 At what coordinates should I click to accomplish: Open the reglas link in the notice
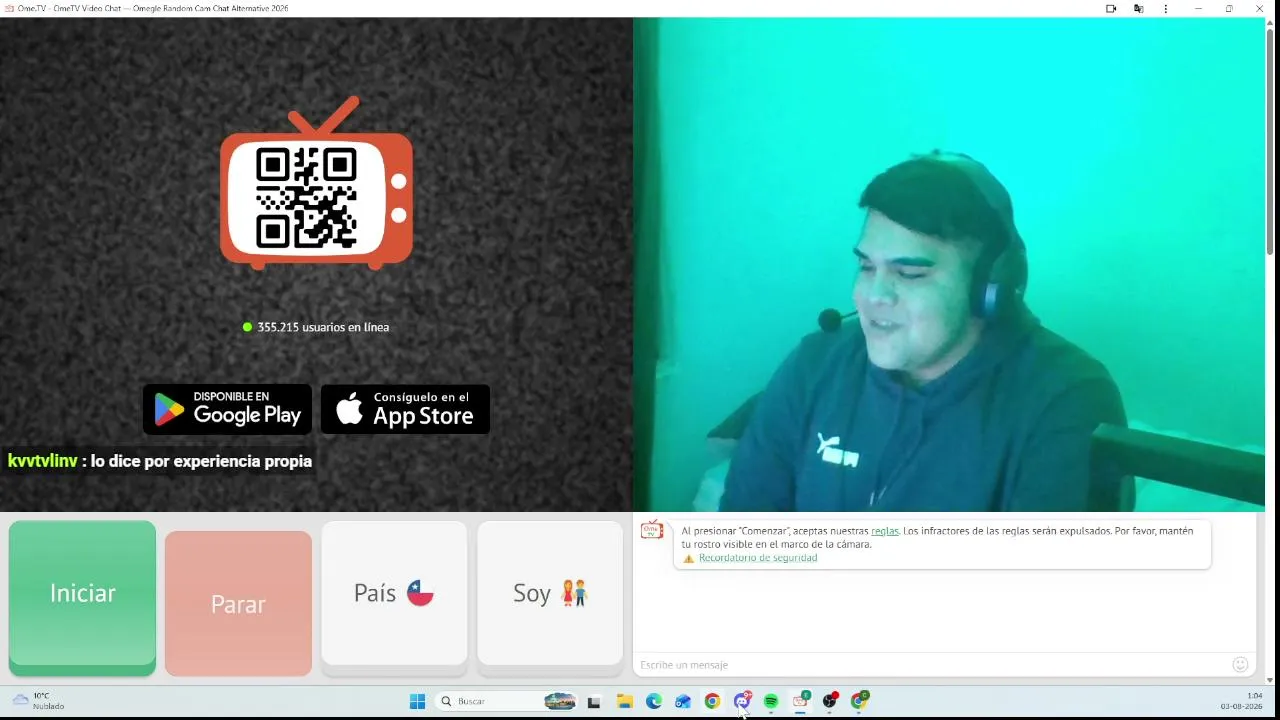[885, 531]
